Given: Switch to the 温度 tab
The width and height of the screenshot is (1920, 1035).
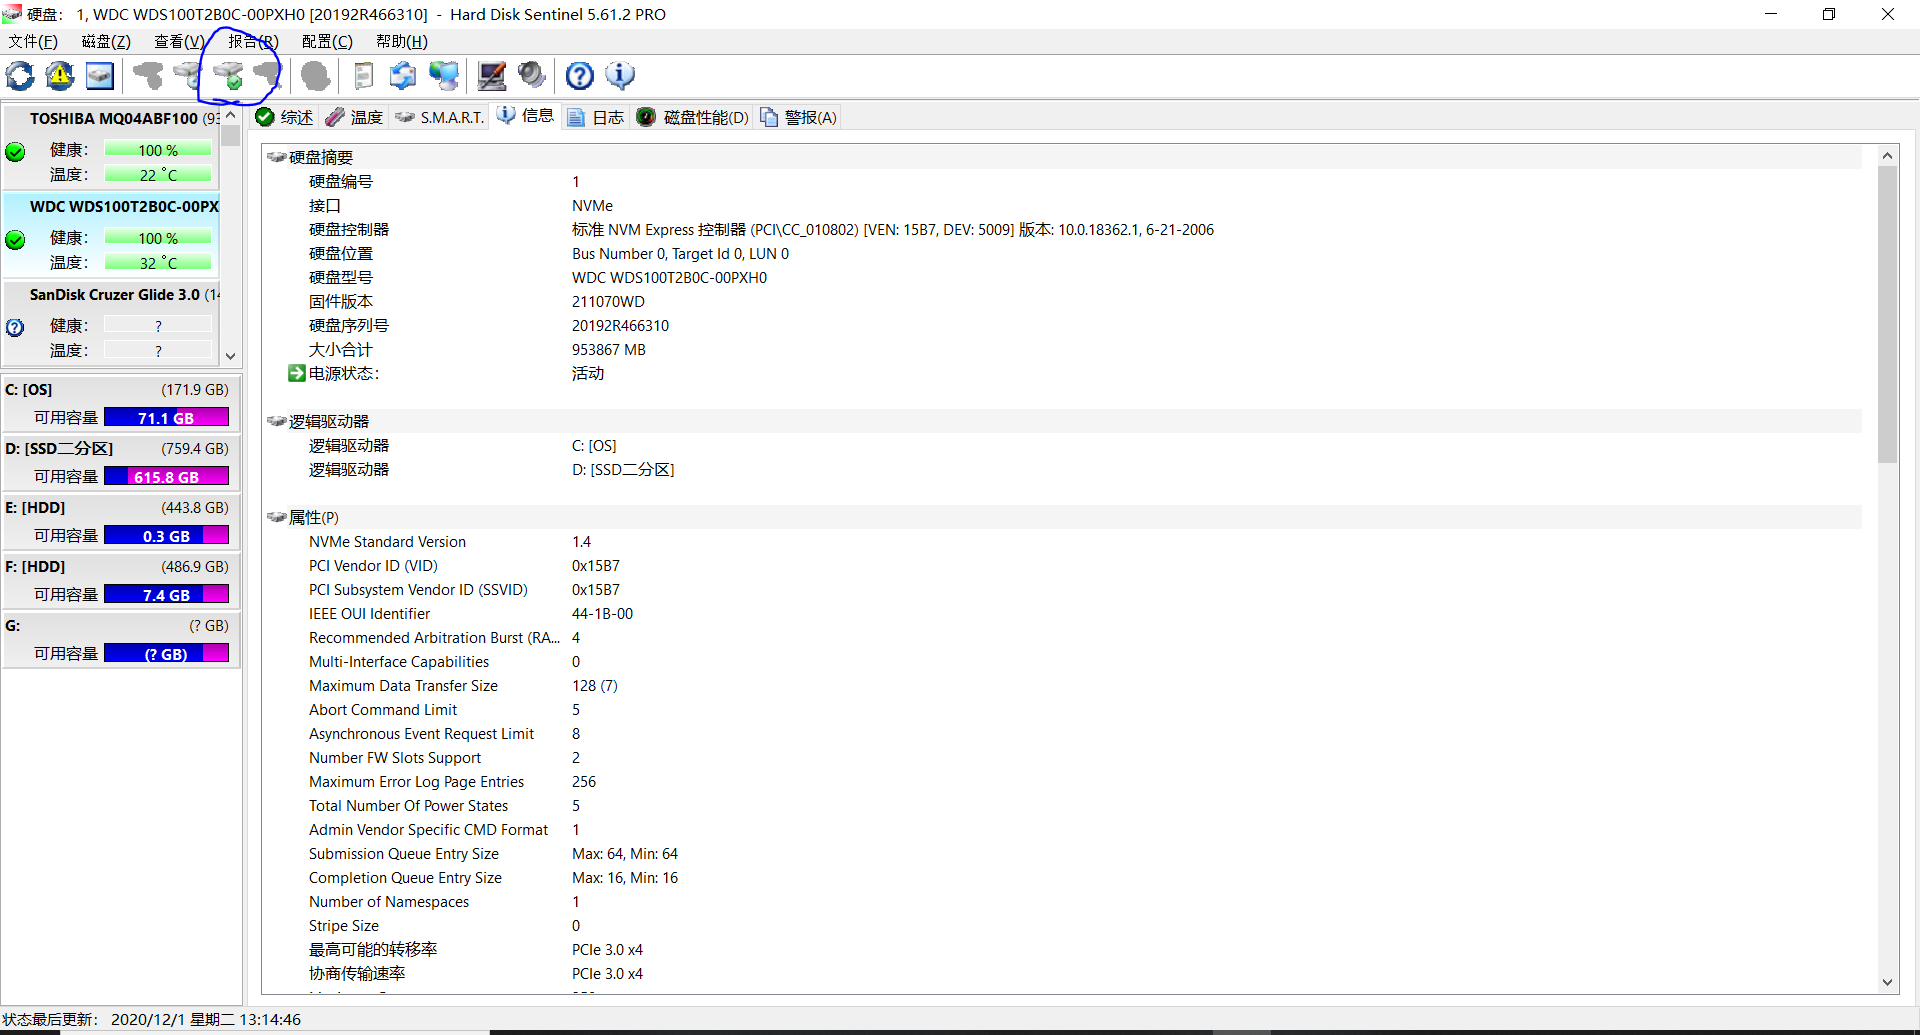Looking at the screenshot, I should 355,117.
